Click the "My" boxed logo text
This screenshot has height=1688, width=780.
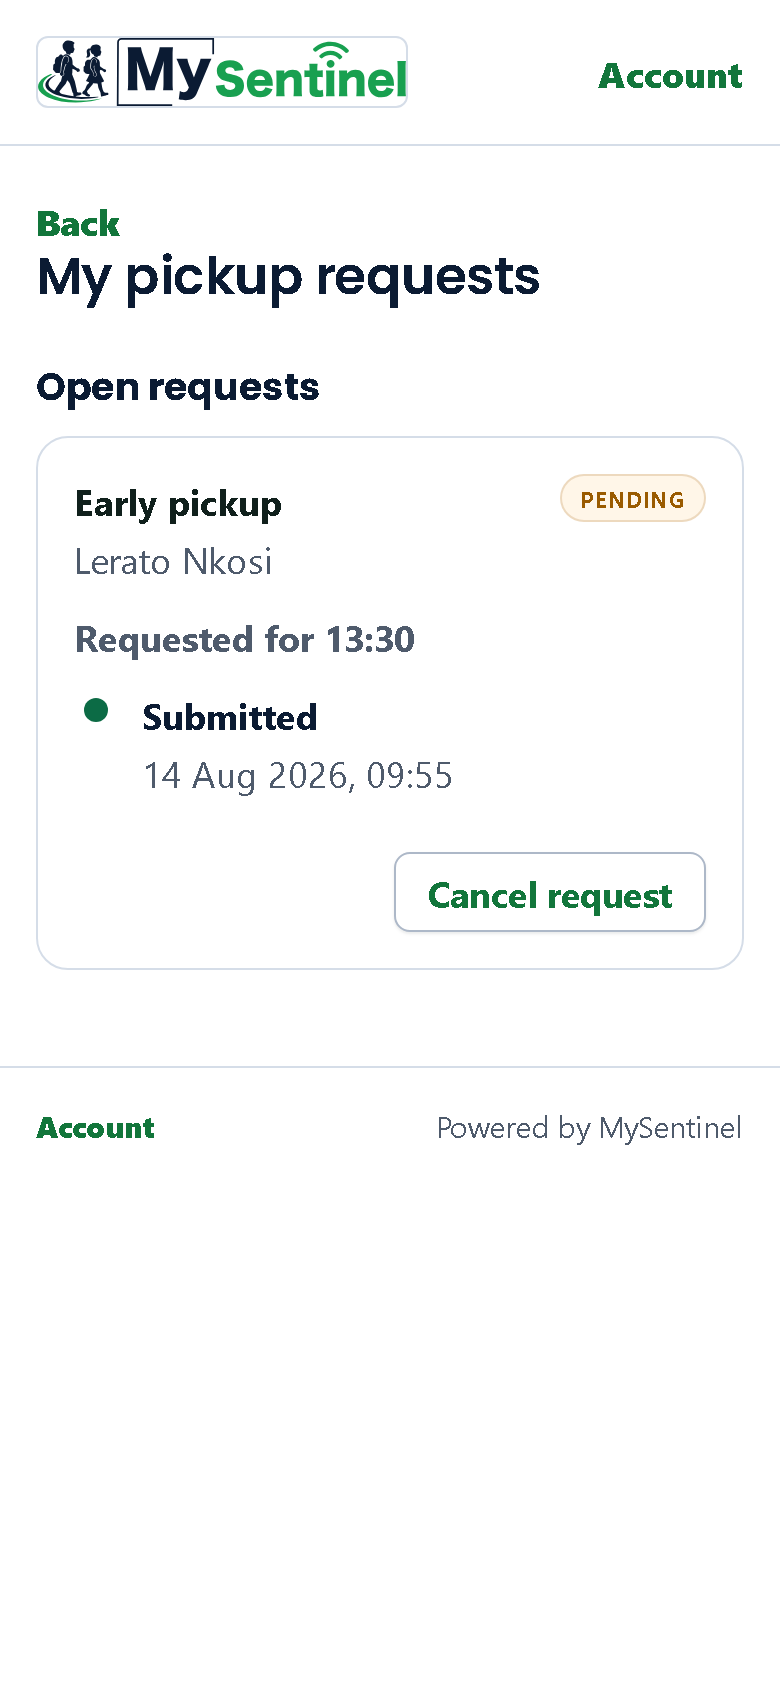166,72
